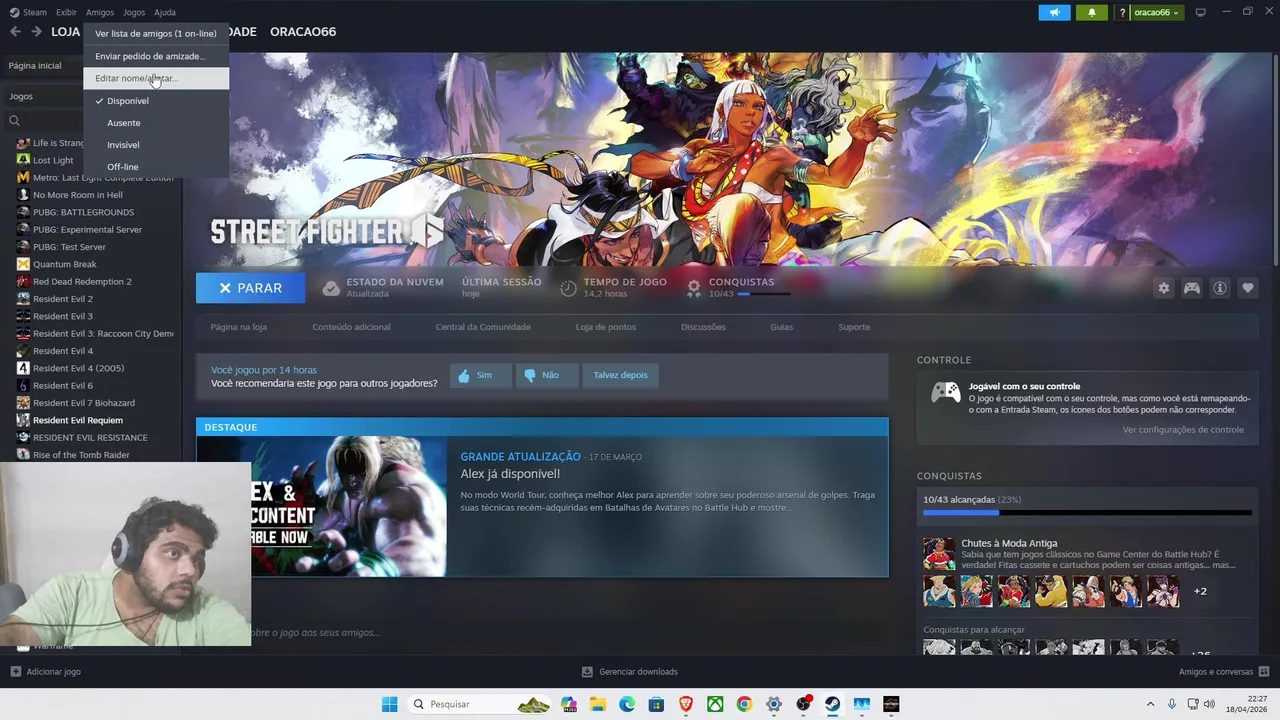Viewport: 1280px width, 720px height.
Task: Set status to Off-line
Action: tap(156, 167)
